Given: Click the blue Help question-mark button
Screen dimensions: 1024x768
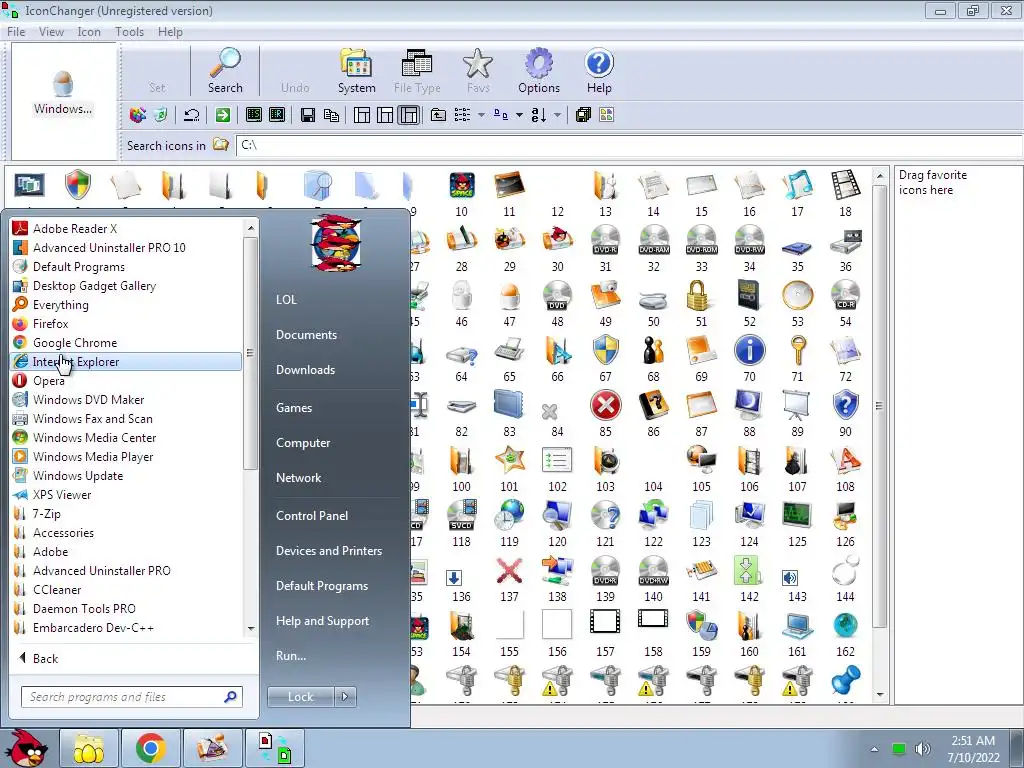Looking at the screenshot, I should [599, 71].
